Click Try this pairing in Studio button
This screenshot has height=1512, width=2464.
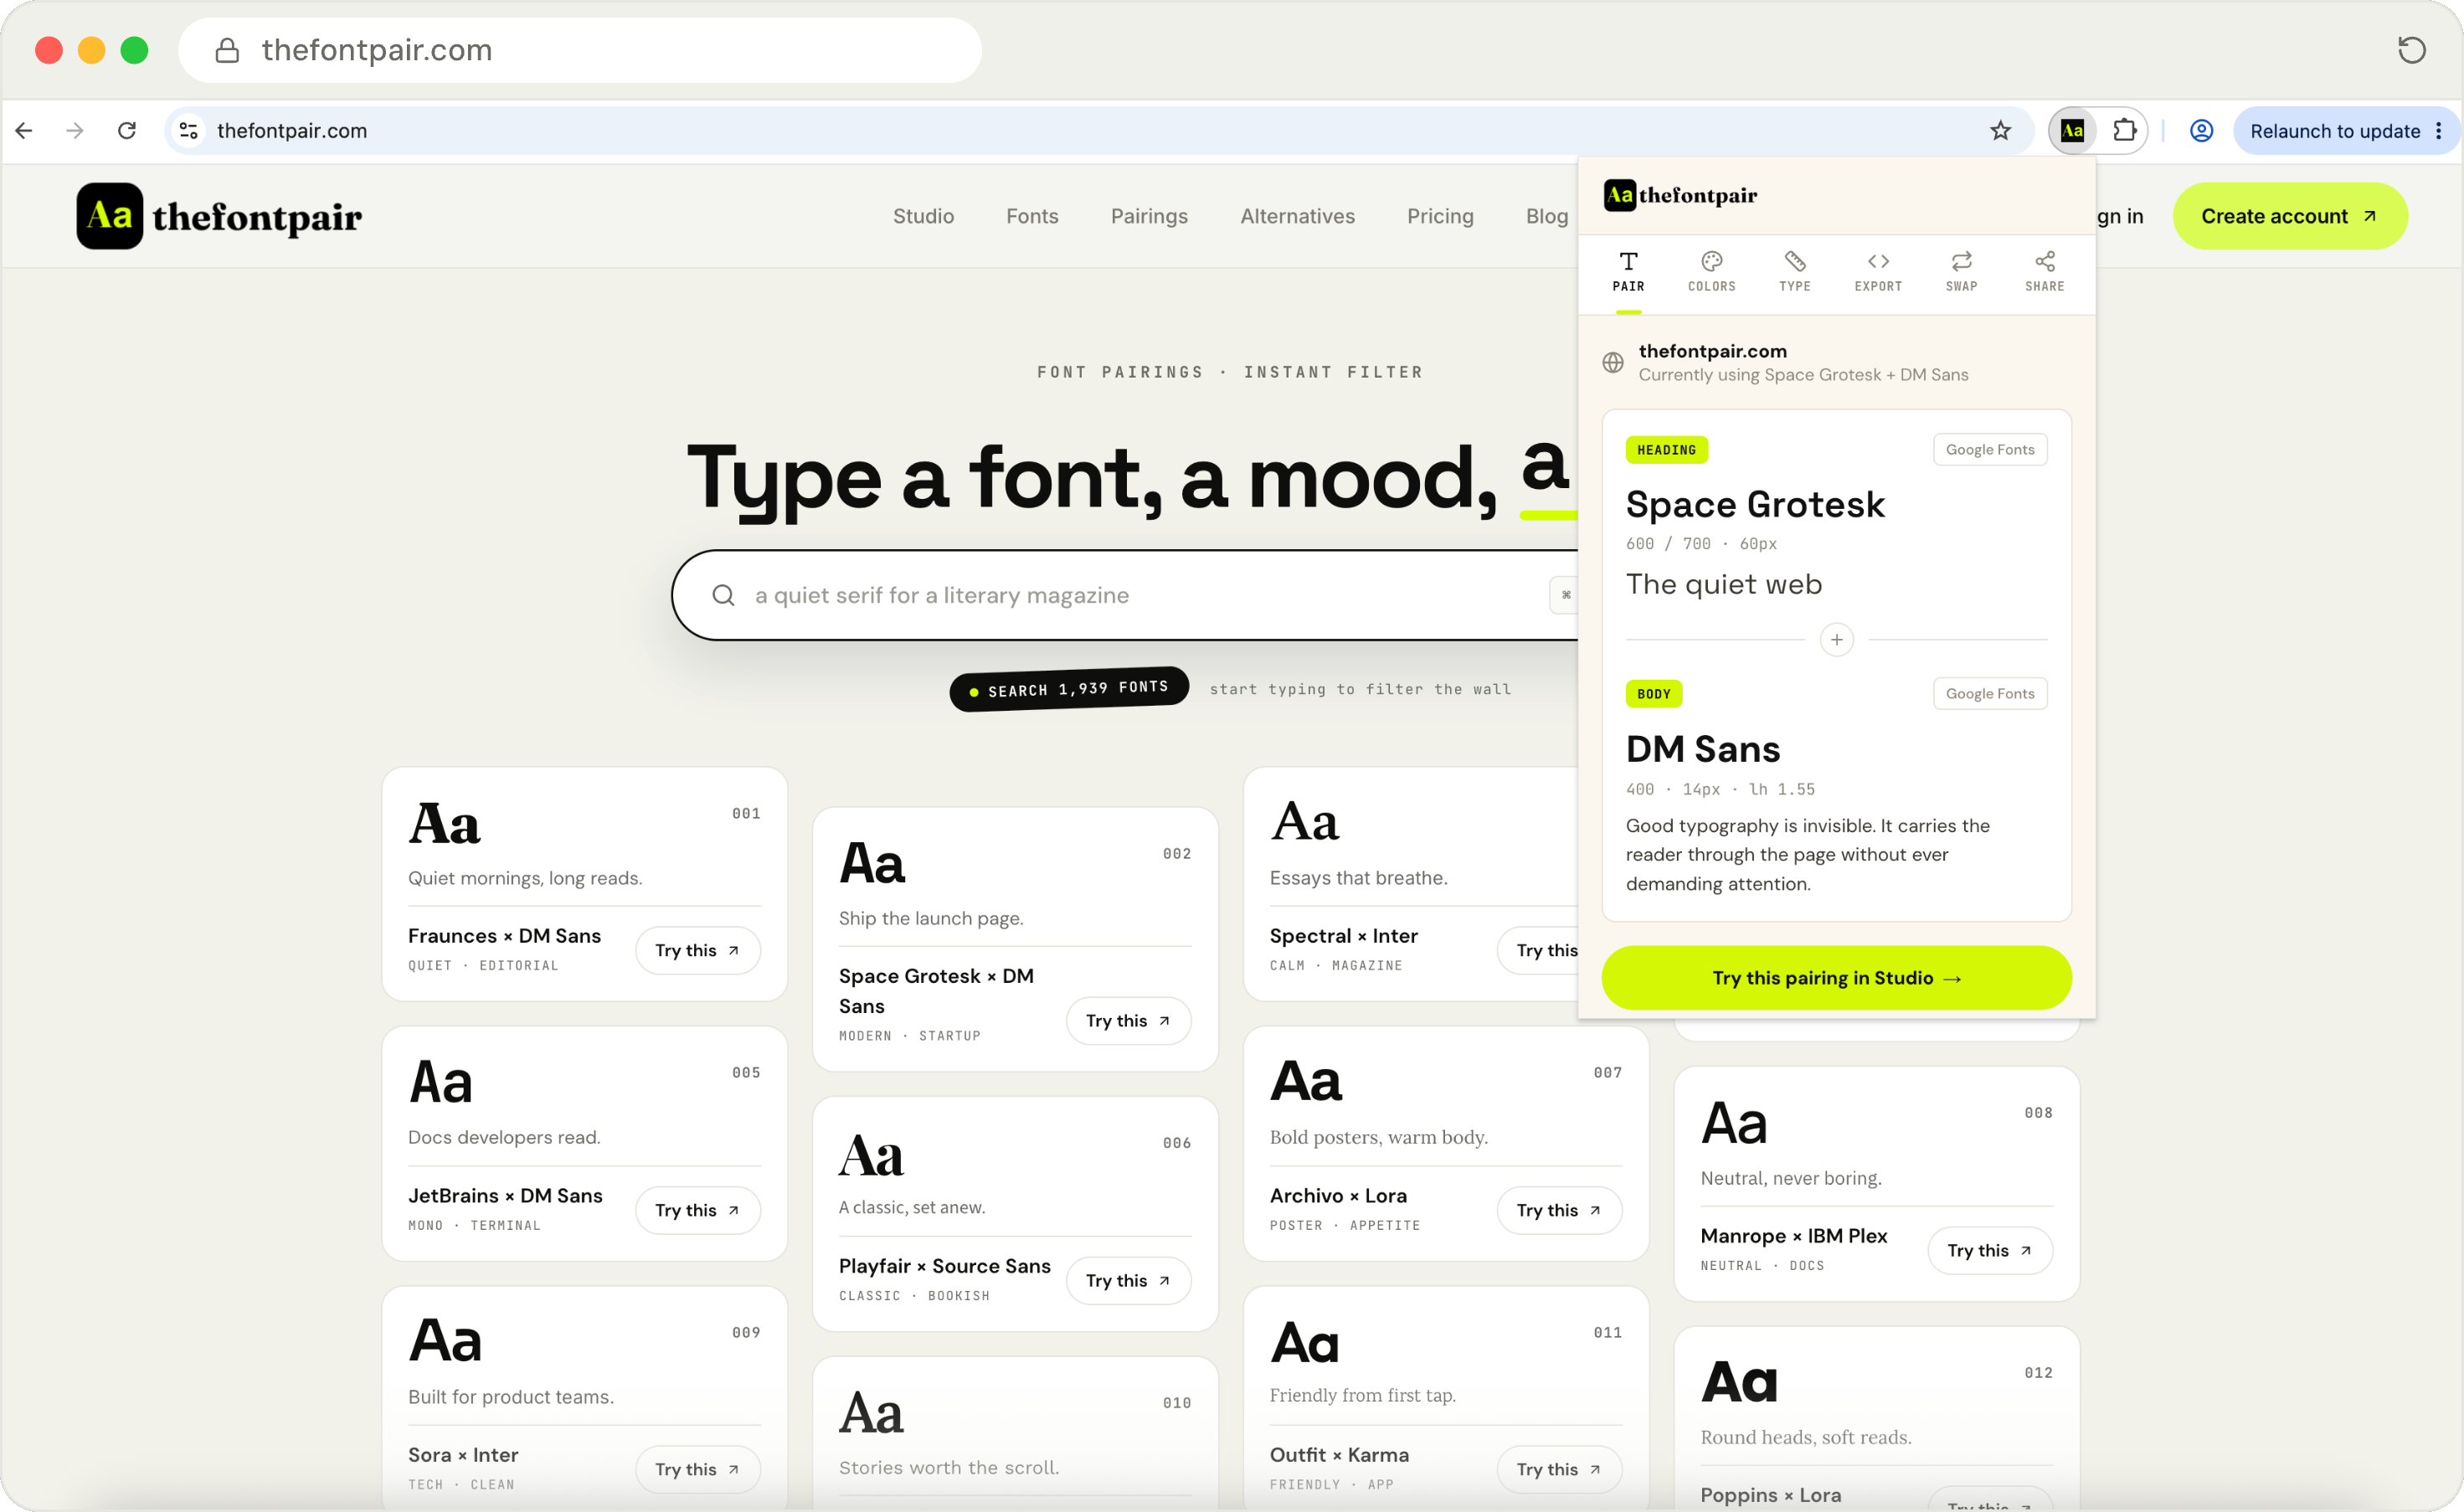pos(1836,978)
